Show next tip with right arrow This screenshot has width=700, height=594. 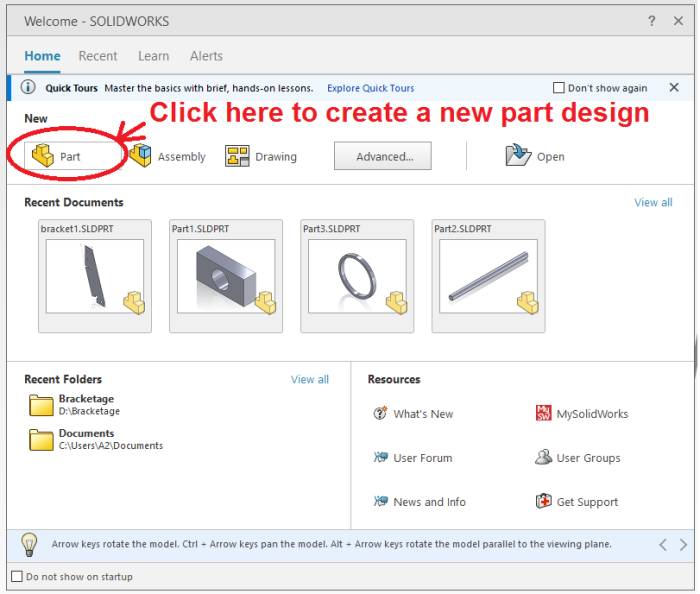684,545
